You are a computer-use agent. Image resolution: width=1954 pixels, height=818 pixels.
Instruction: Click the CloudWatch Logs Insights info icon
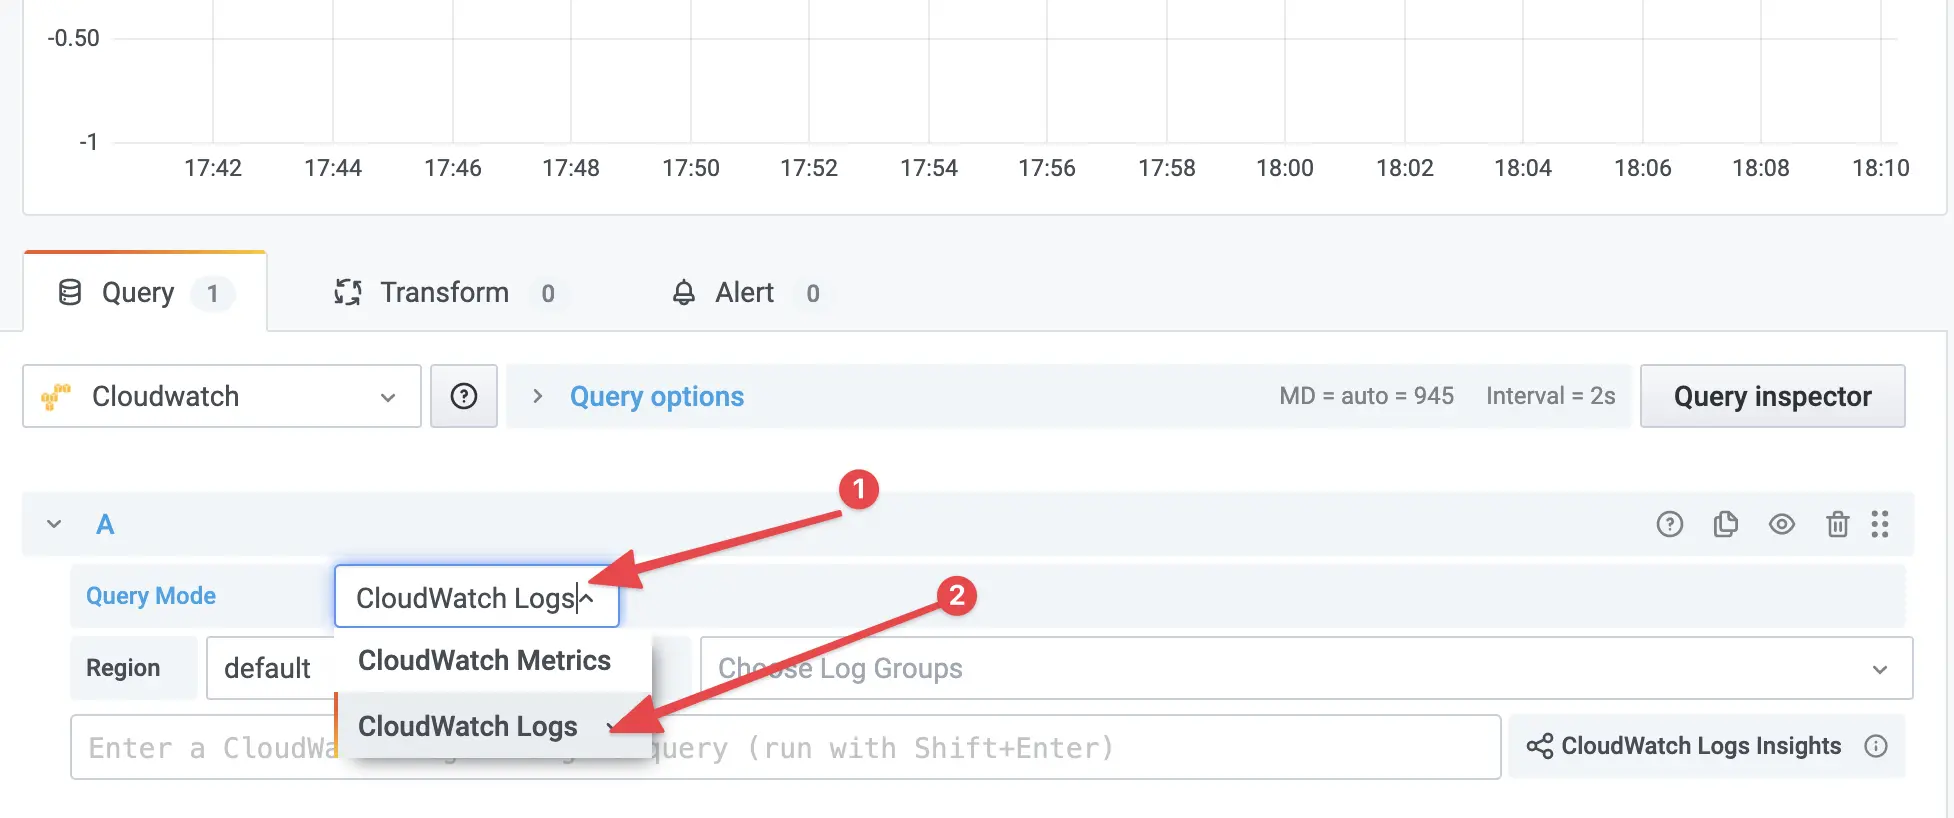click(x=1876, y=746)
